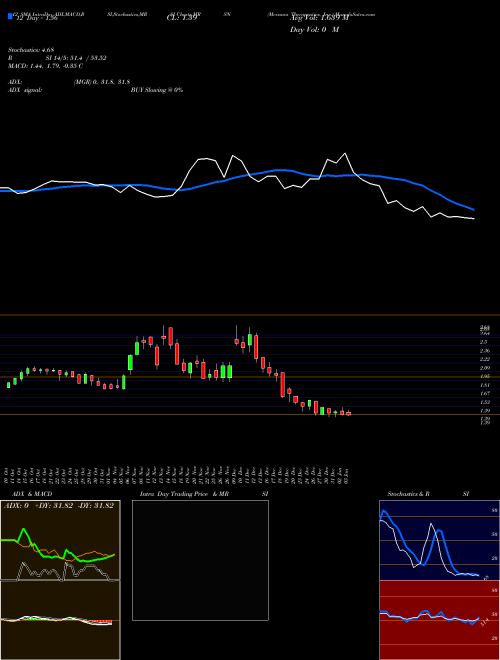Click the 2.5 price axis label

(x=483, y=342)
